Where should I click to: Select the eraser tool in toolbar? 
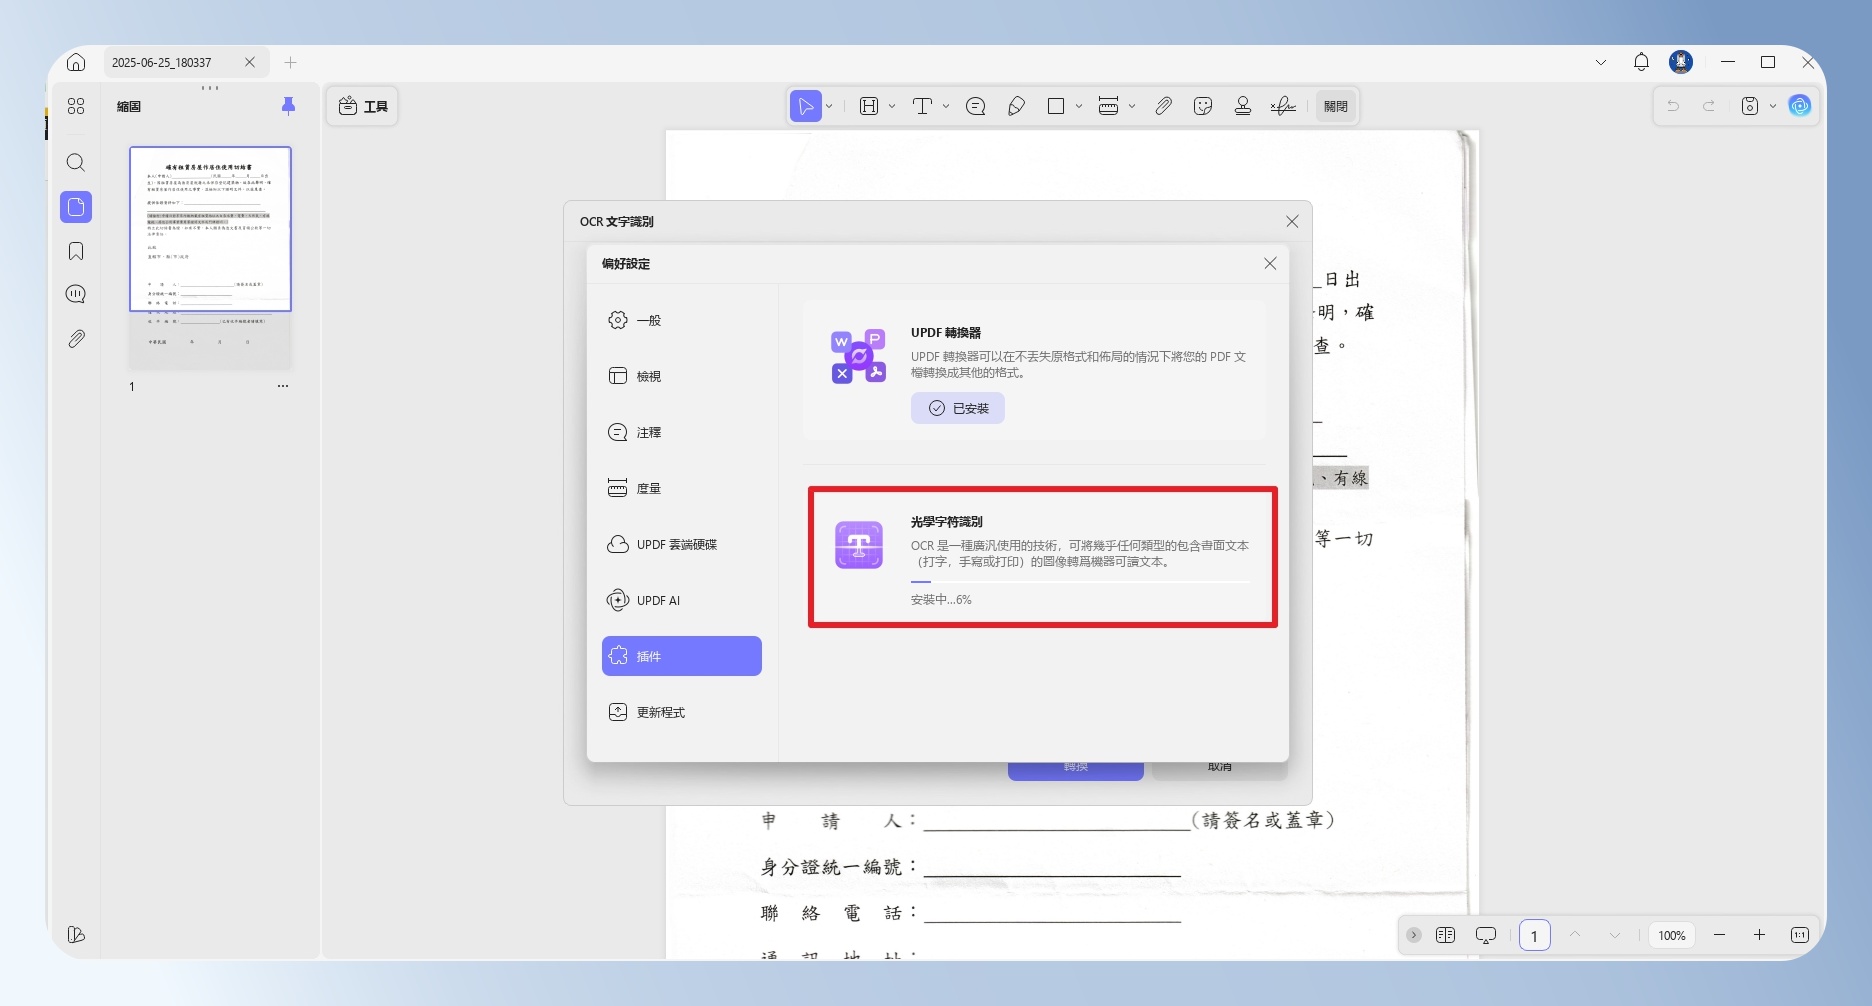1016,106
